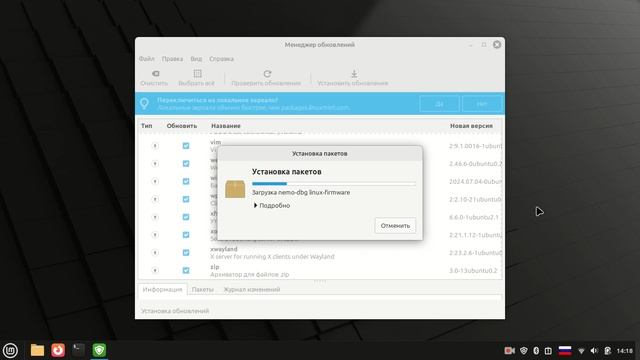The height and width of the screenshot is (360, 640).
Task: Switch to the Информация tab
Action: (162, 289)
